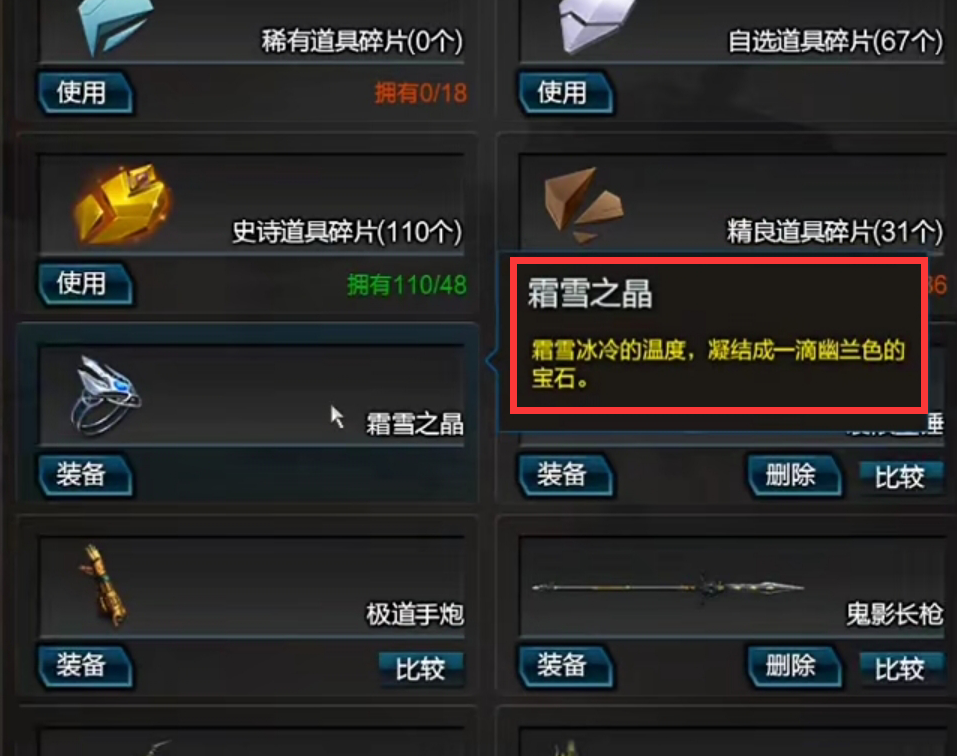Delete the item beneath the tooltip
The width and height of the screenshot is (957, 756).
pyautogui.click(x=795, y=475)
